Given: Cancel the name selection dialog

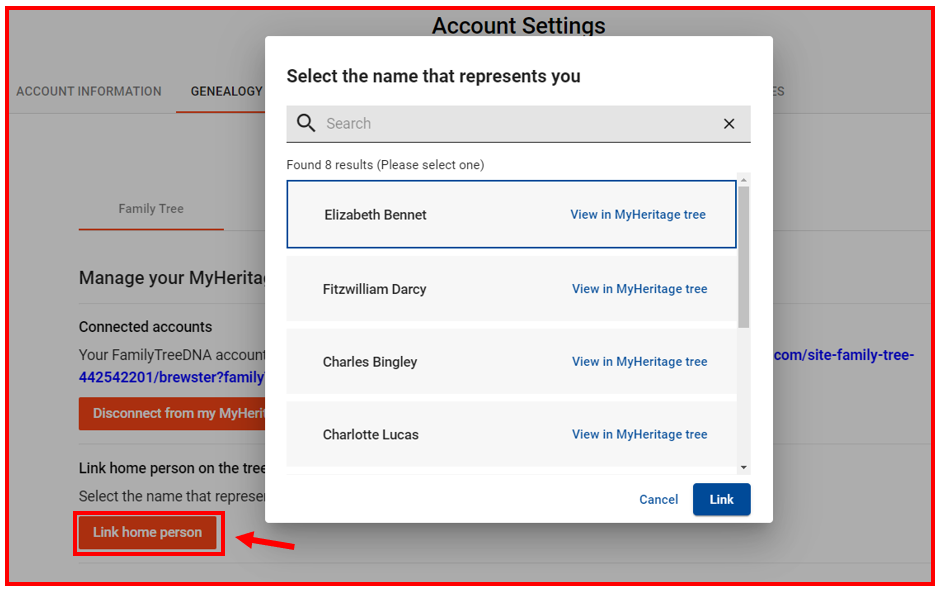Looking at the screenshot, I should (658, 499).
